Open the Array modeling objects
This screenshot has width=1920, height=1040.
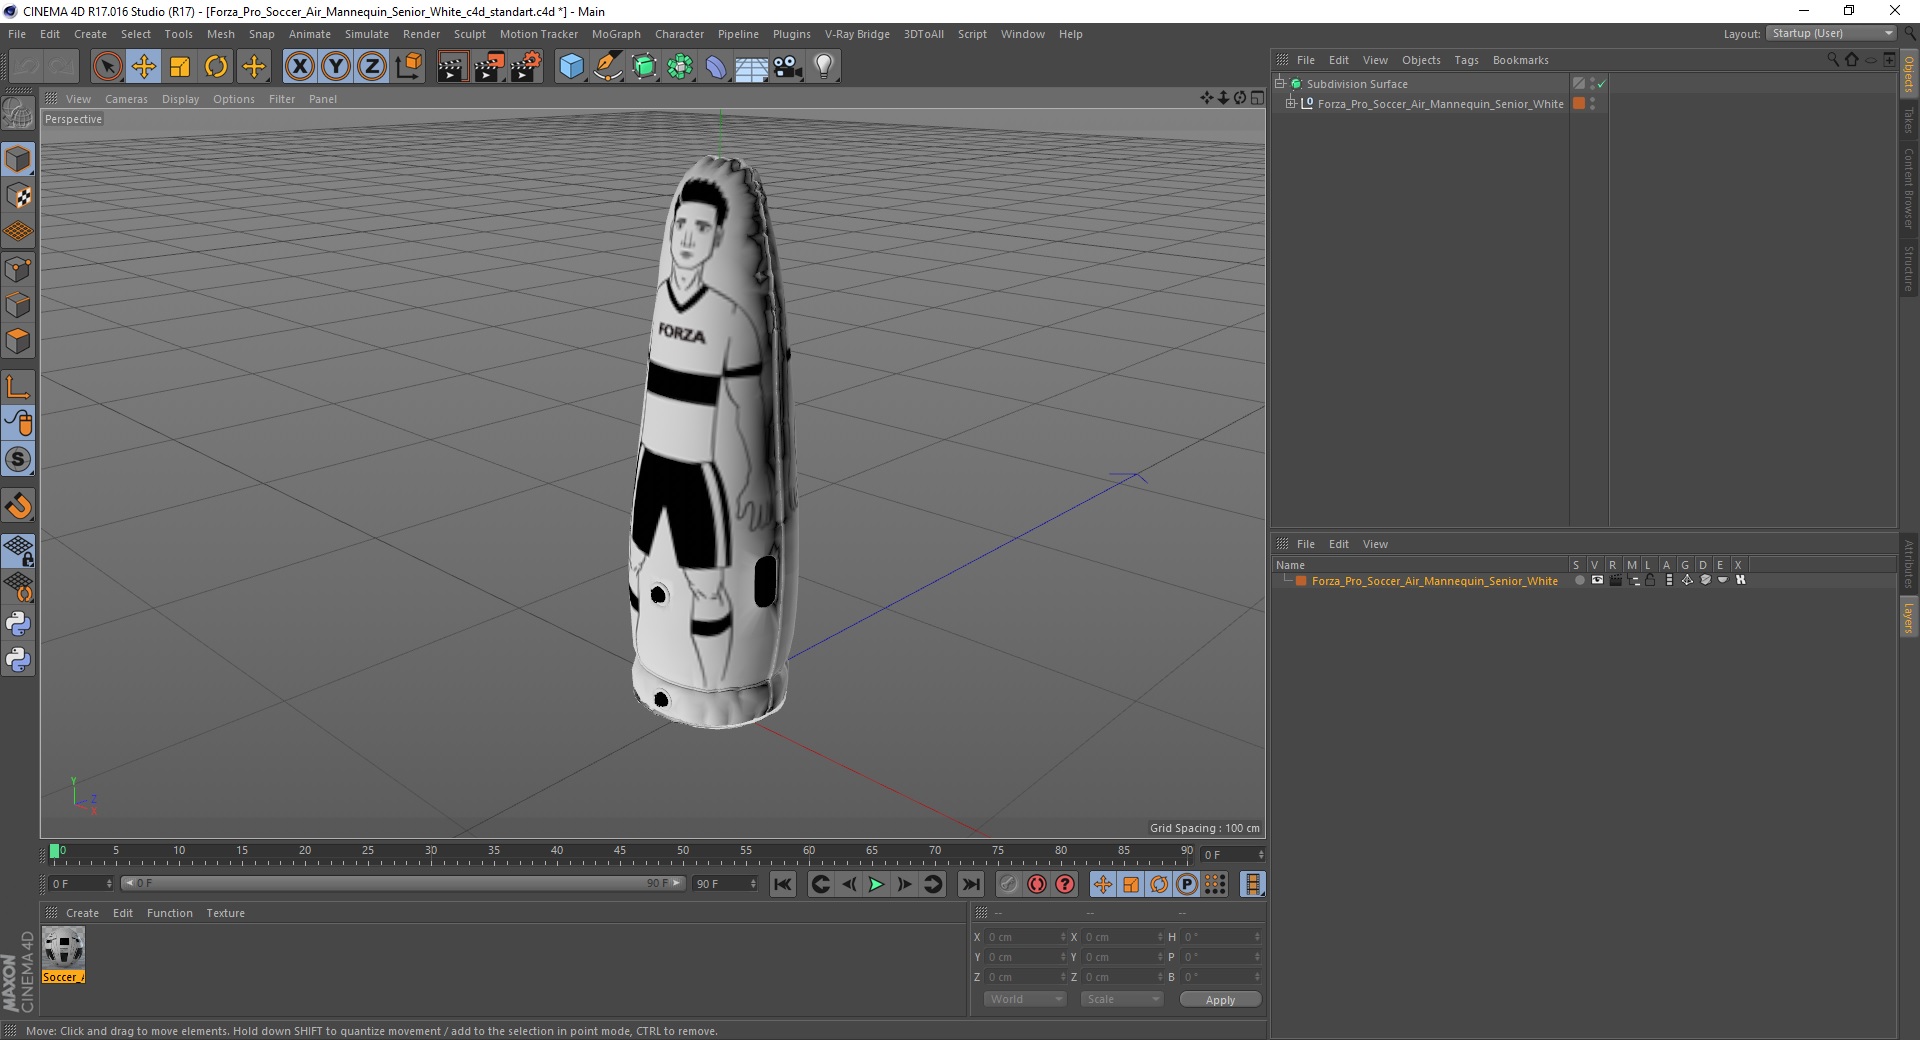click(x=680, y=67)
